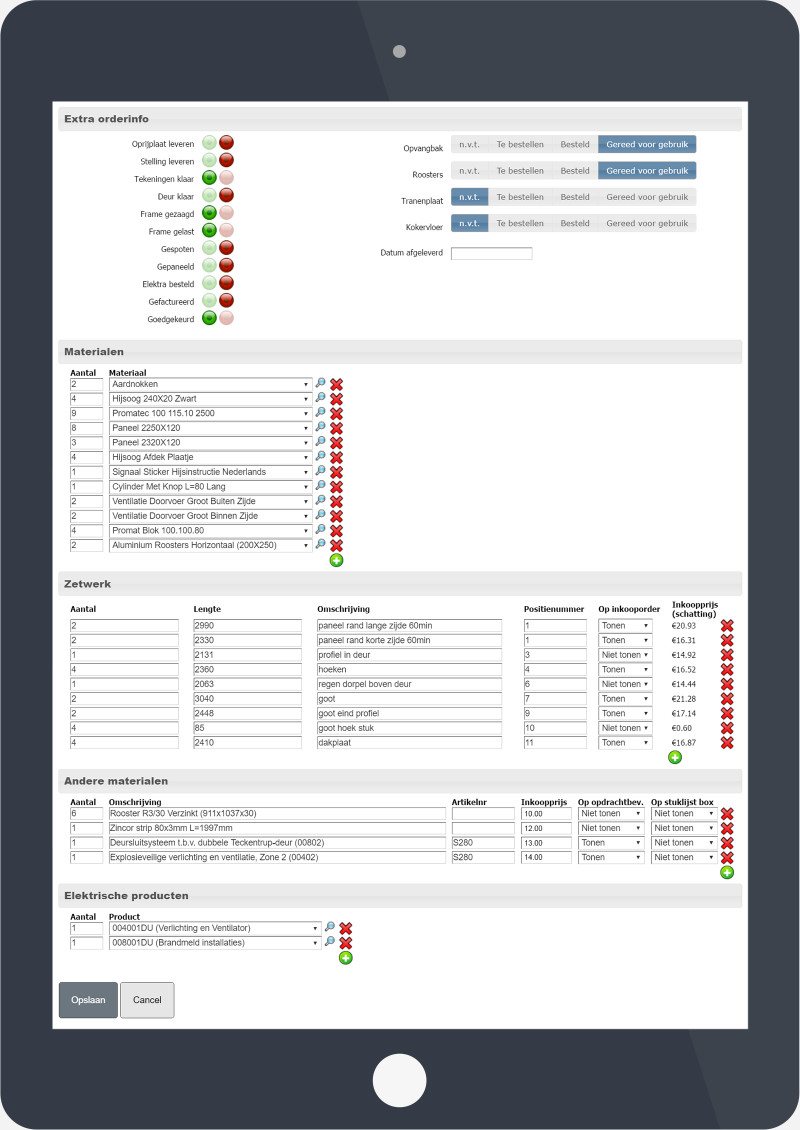800x1130 pixels.
Task: Delete the Hijsoog 240X20 Zwart row
Action: [x=337, y=399]
